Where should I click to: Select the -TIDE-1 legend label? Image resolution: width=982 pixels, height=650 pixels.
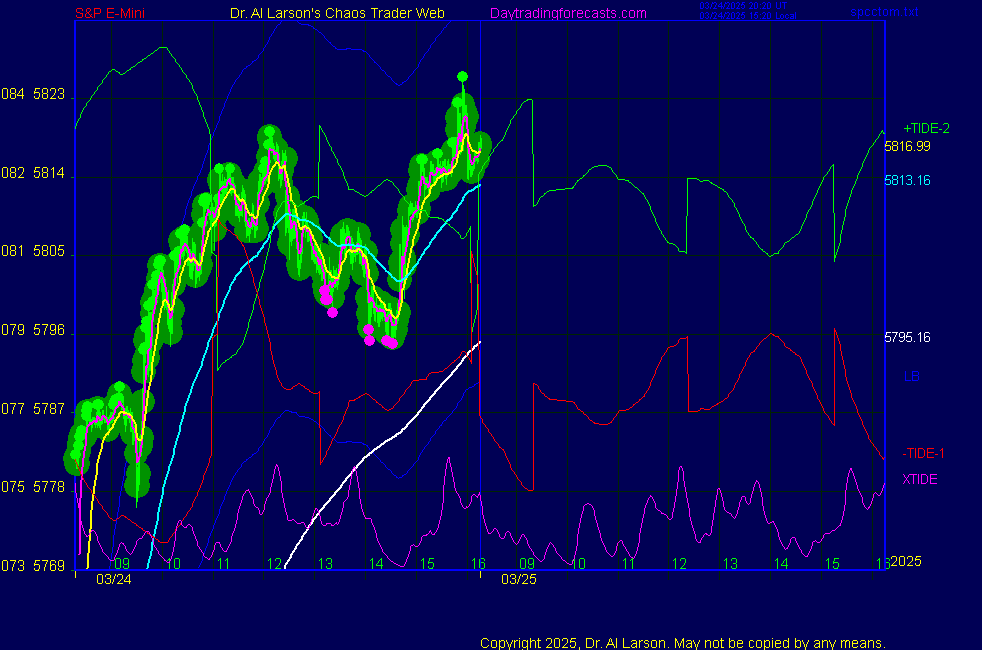coord(924,453)
